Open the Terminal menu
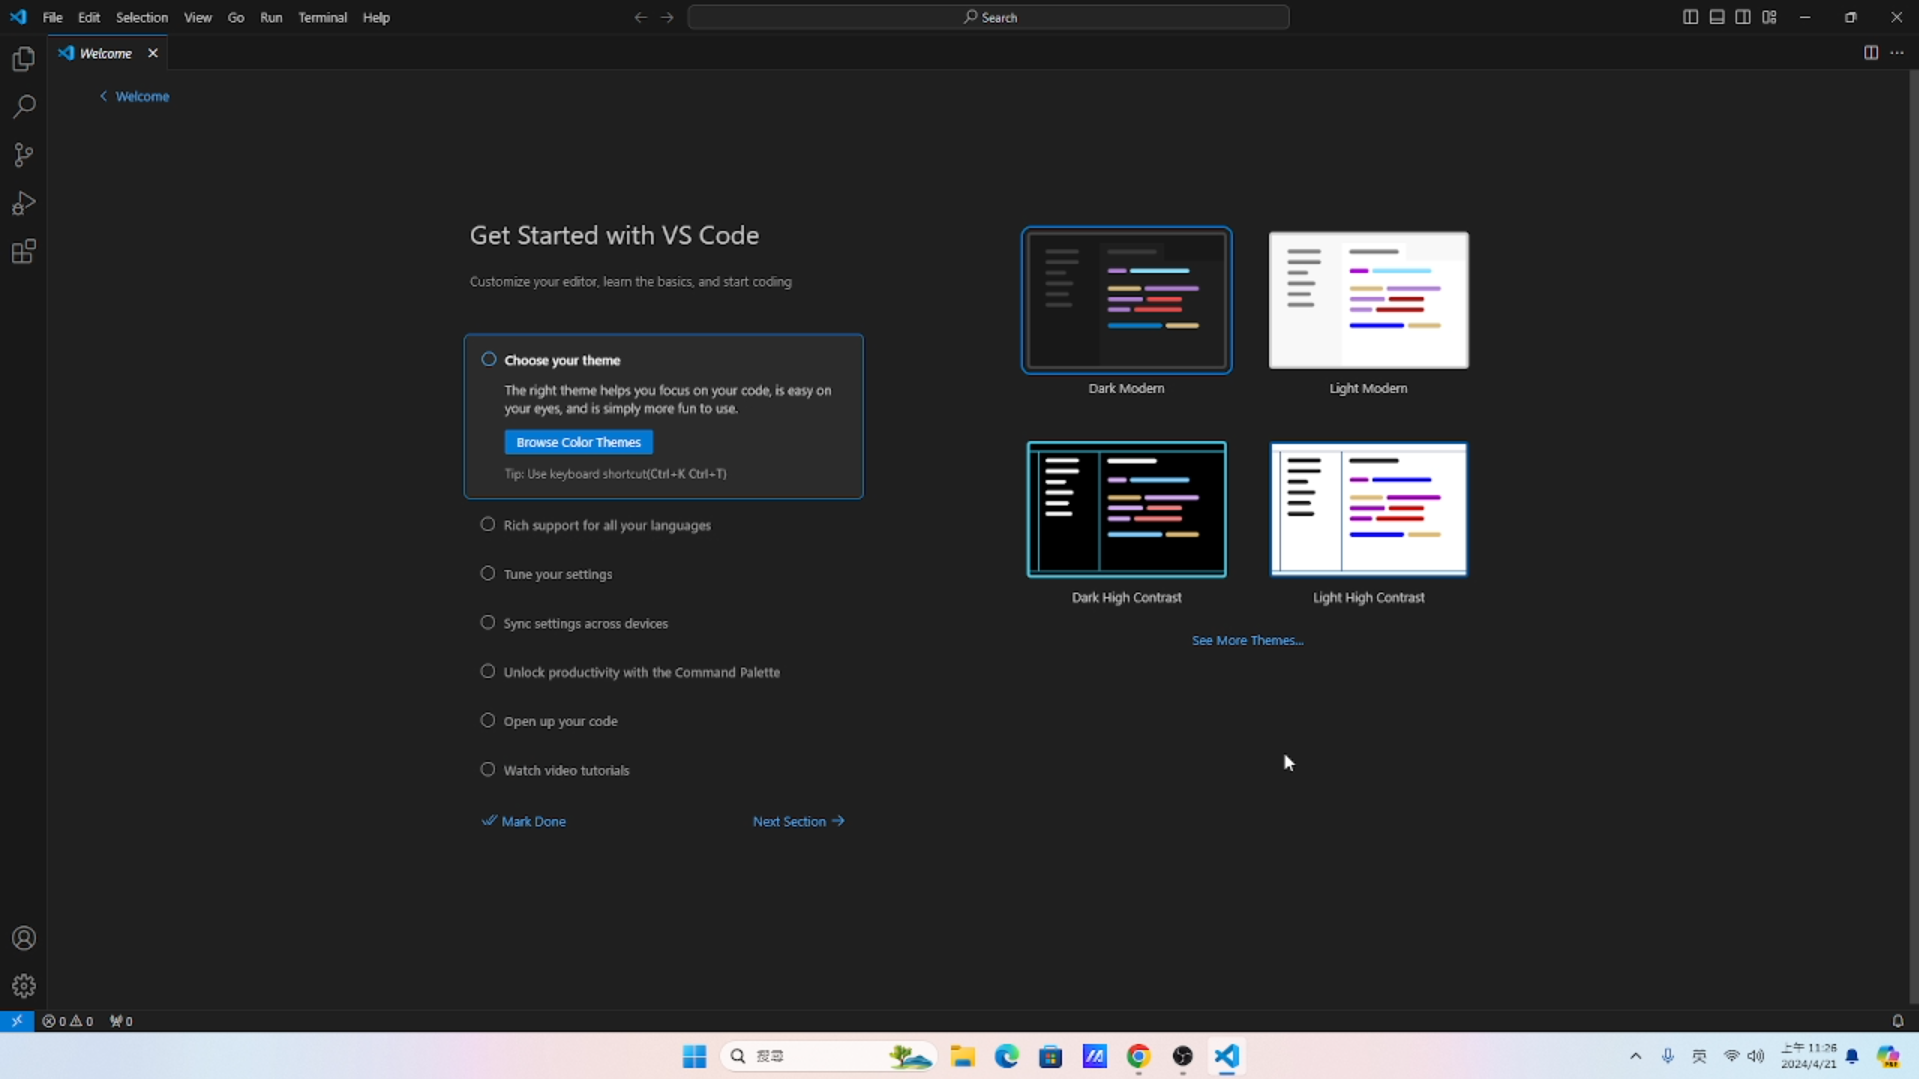The image size is (1919, 1079). click(x=322, y=17)
